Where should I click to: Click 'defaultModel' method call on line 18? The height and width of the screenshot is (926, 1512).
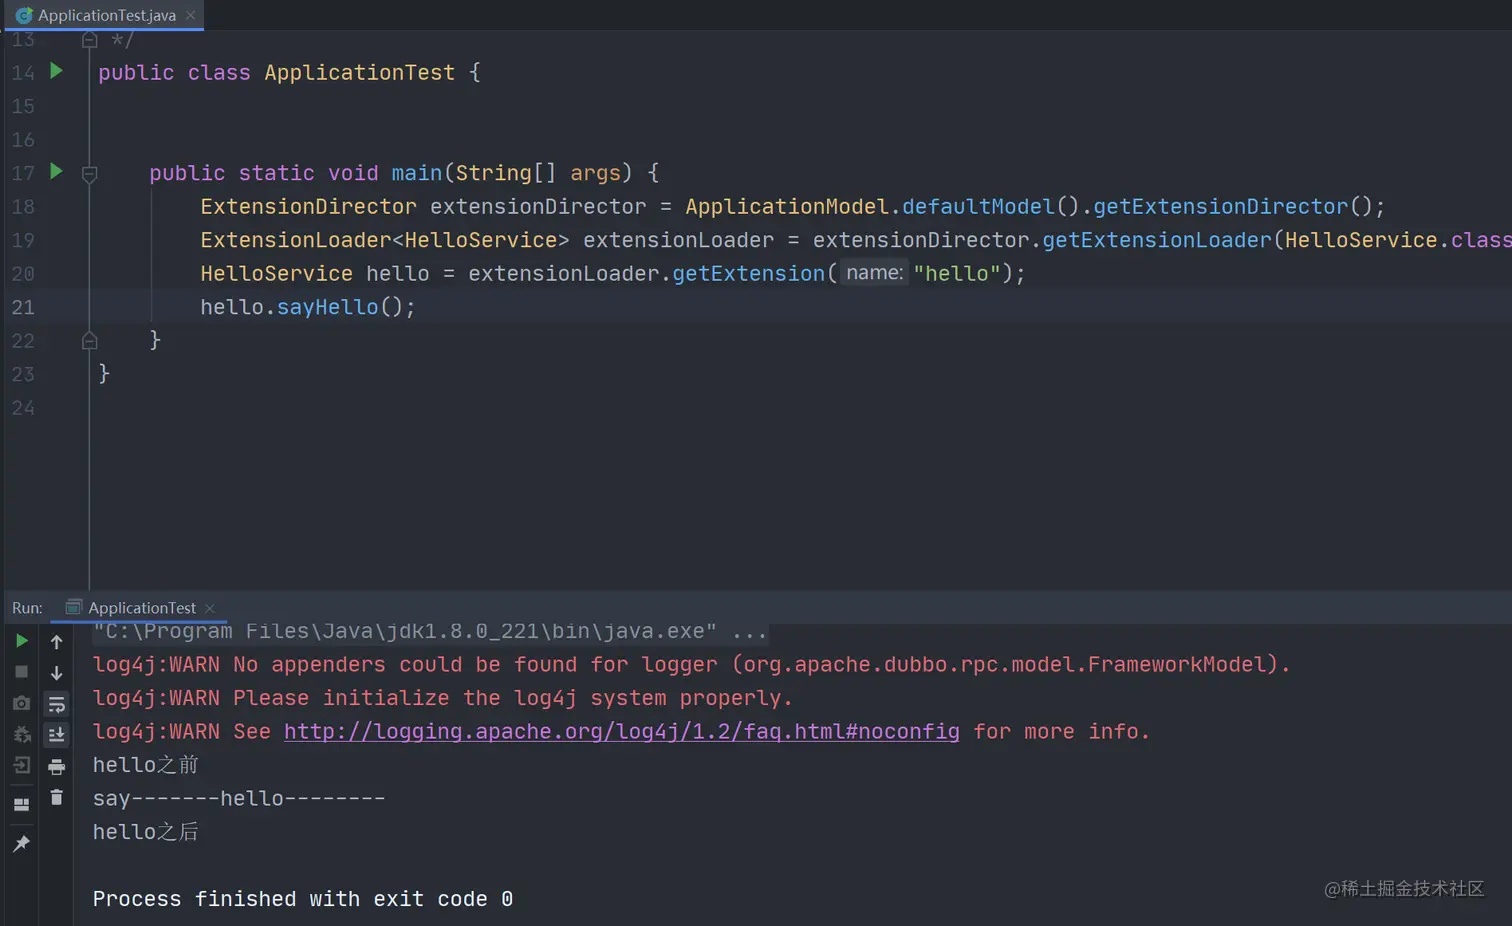coord(978,206)
